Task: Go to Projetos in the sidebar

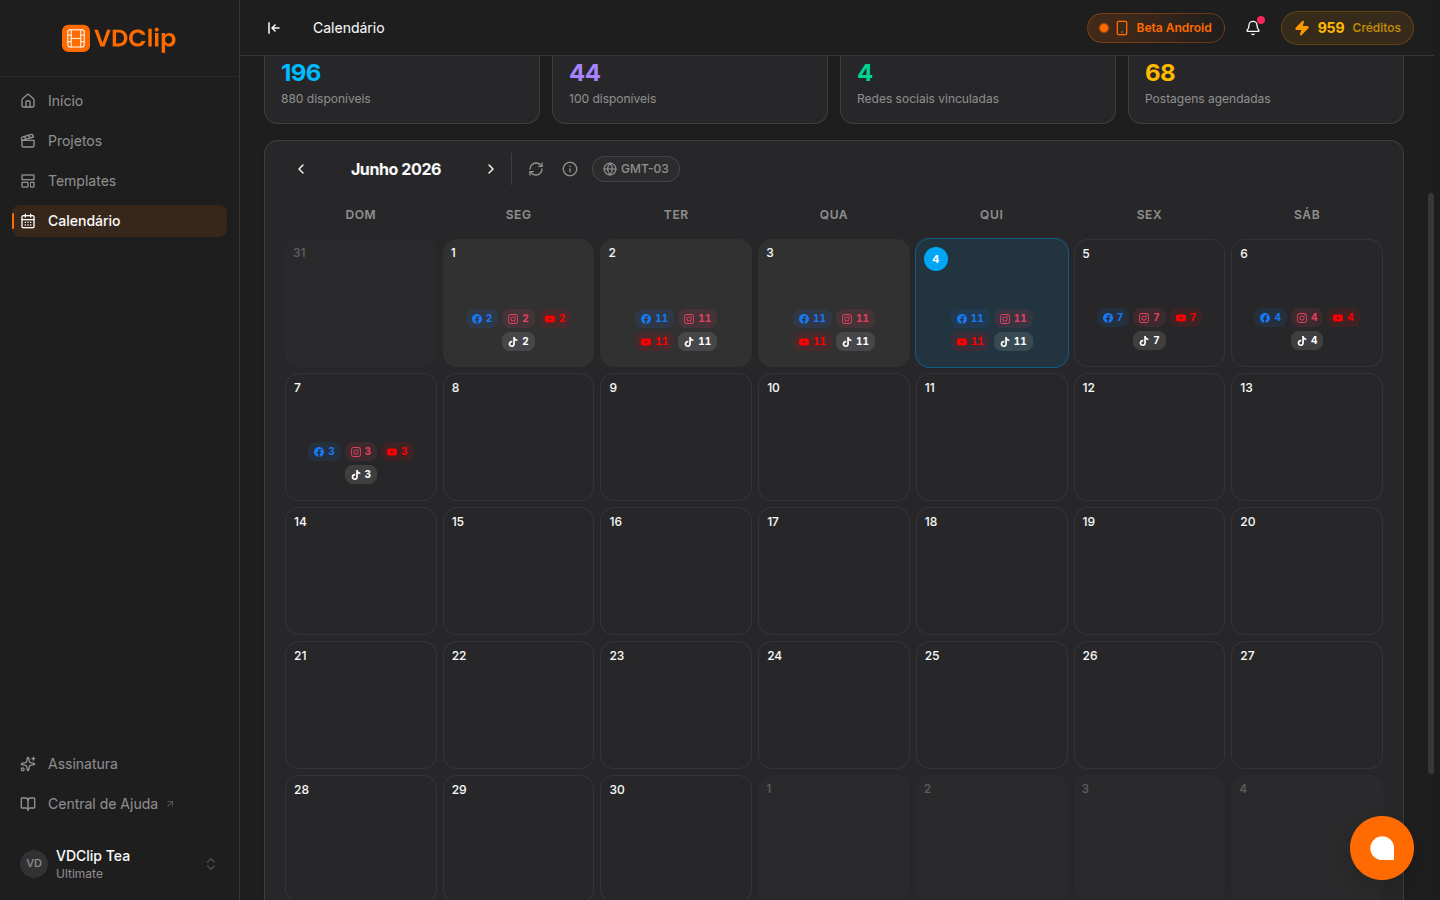Action: (119, 141)
